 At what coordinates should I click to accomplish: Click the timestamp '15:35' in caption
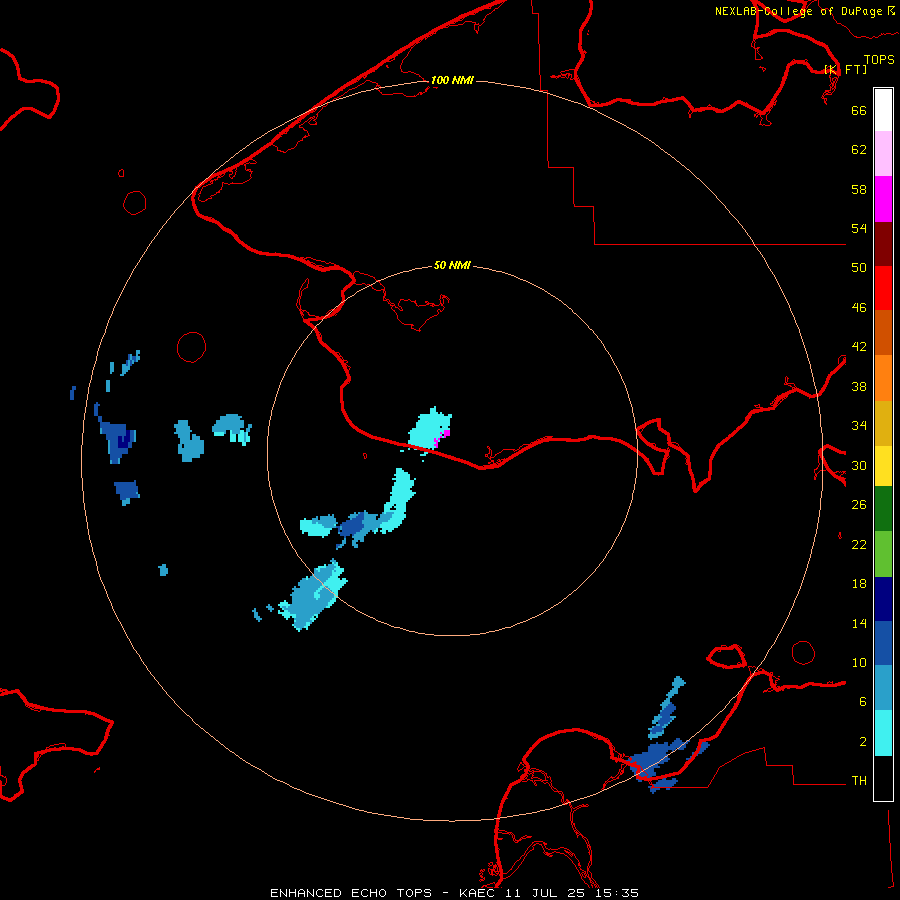click(x=615, y=893)
